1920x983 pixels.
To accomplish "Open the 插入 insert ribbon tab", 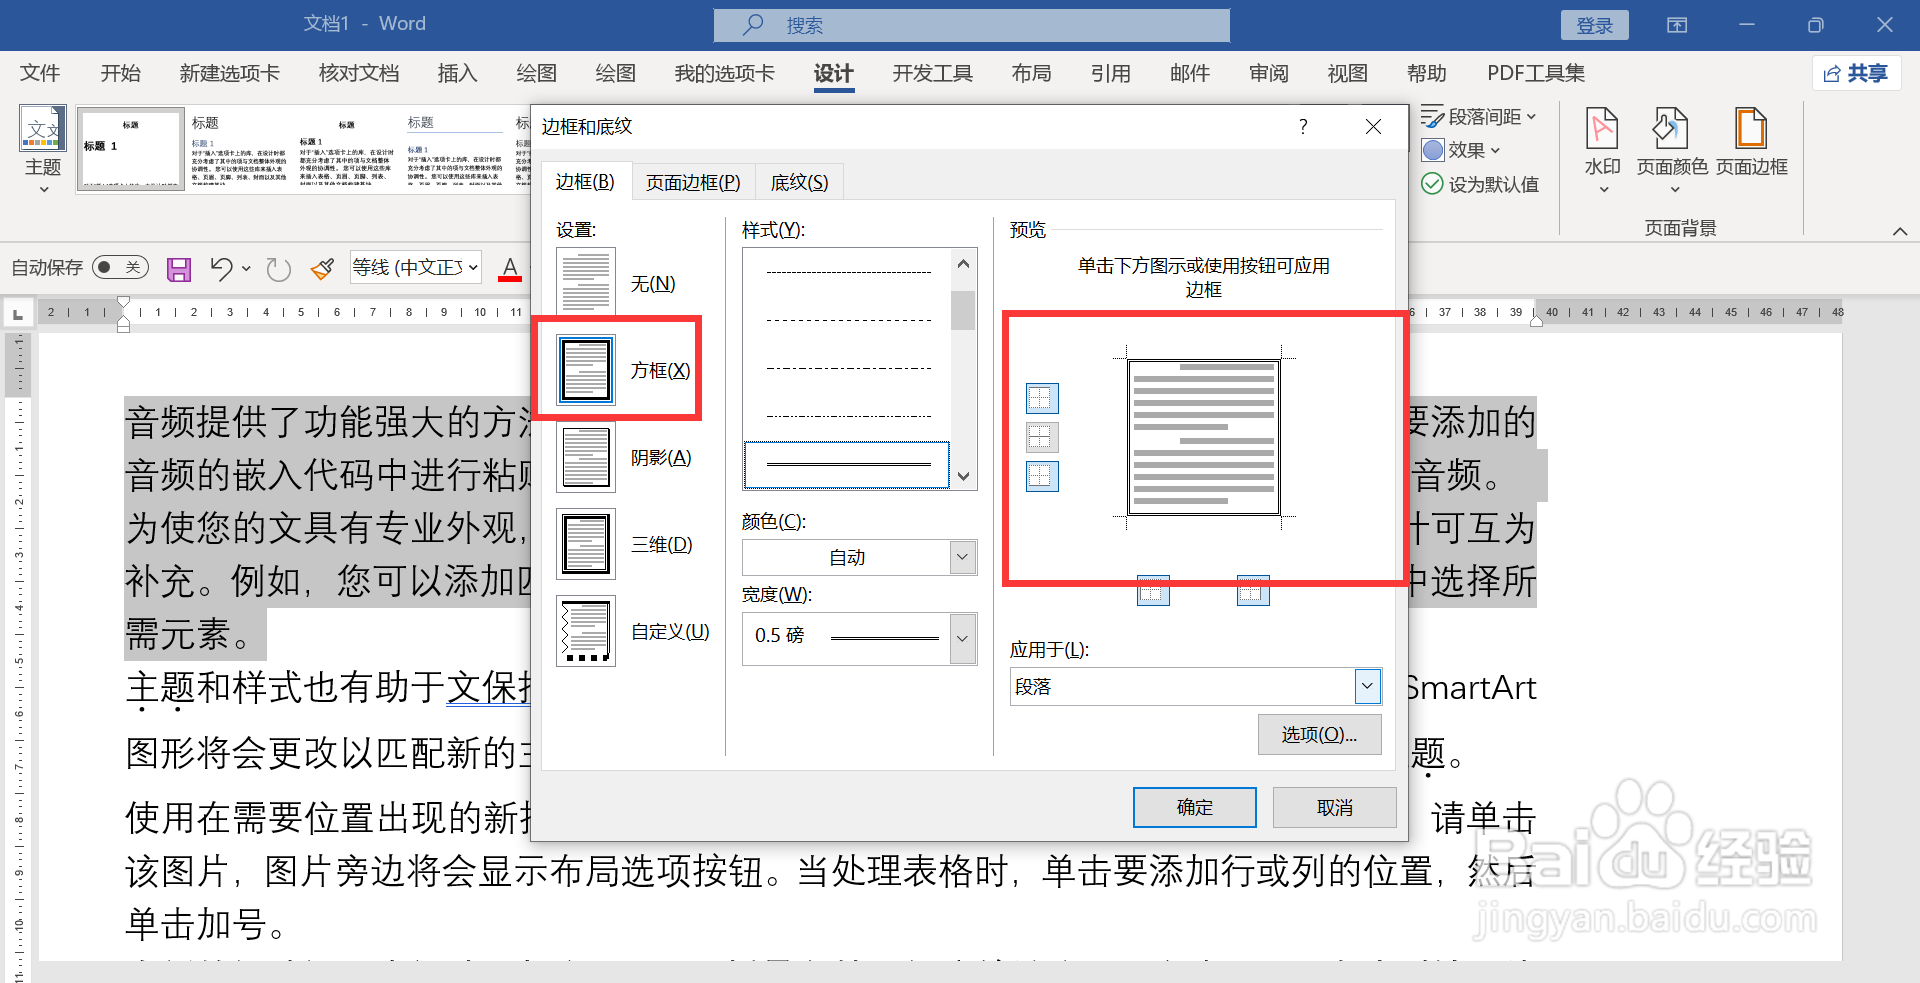I will (457, 73).
